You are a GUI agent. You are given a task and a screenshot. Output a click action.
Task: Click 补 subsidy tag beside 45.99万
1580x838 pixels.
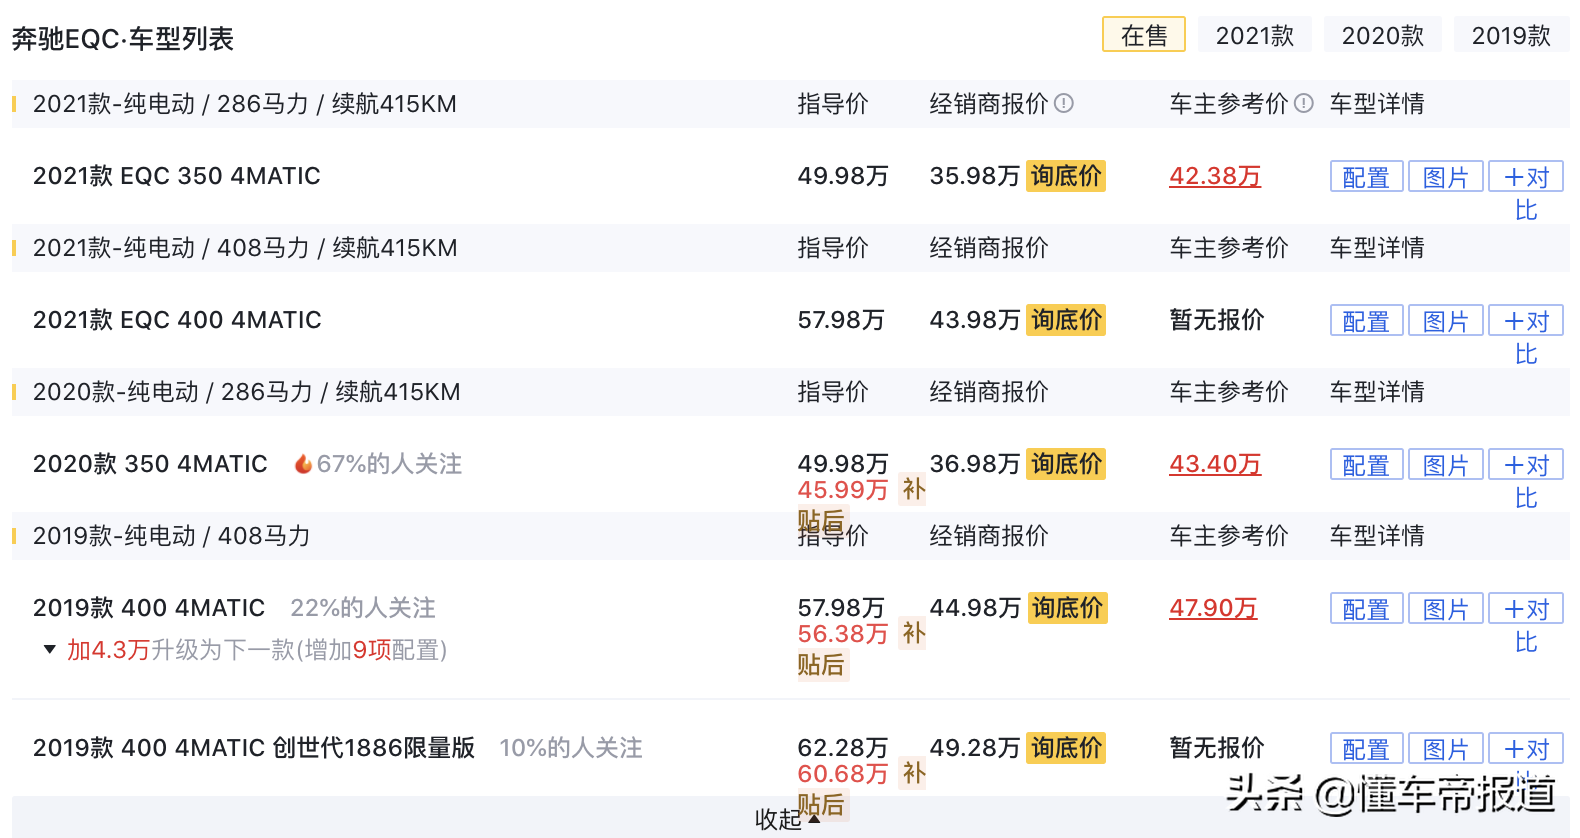click(x=913, y=489)
